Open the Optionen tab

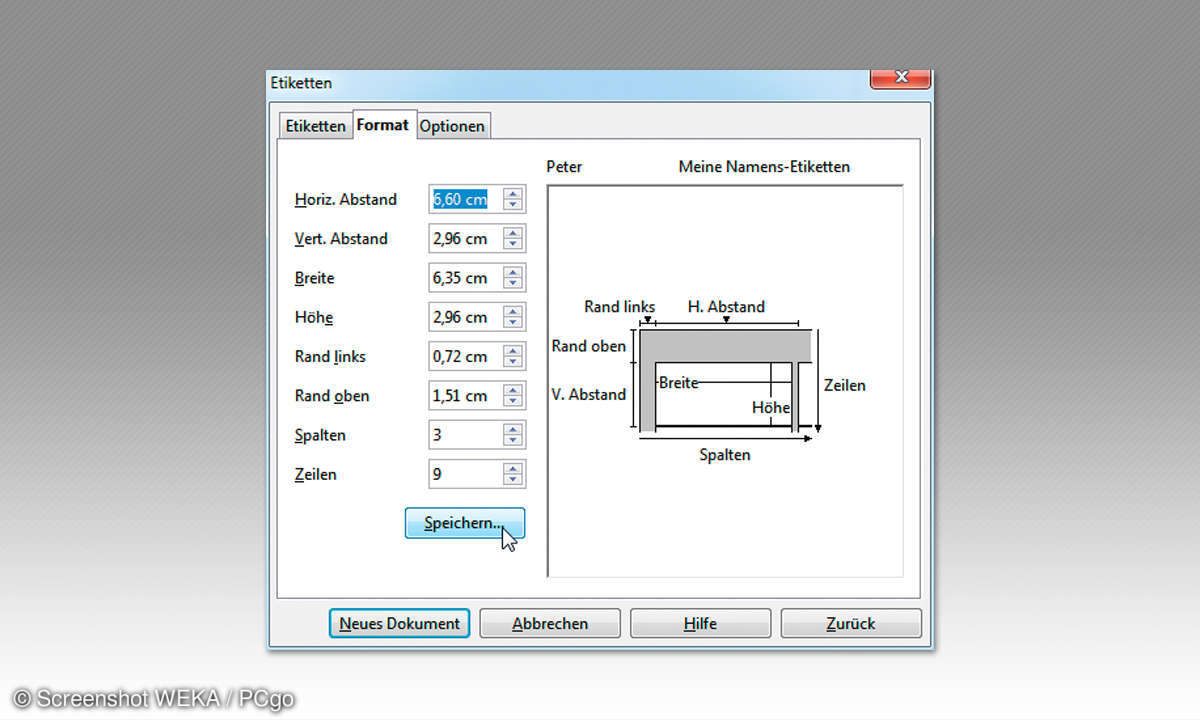(452, 126)
